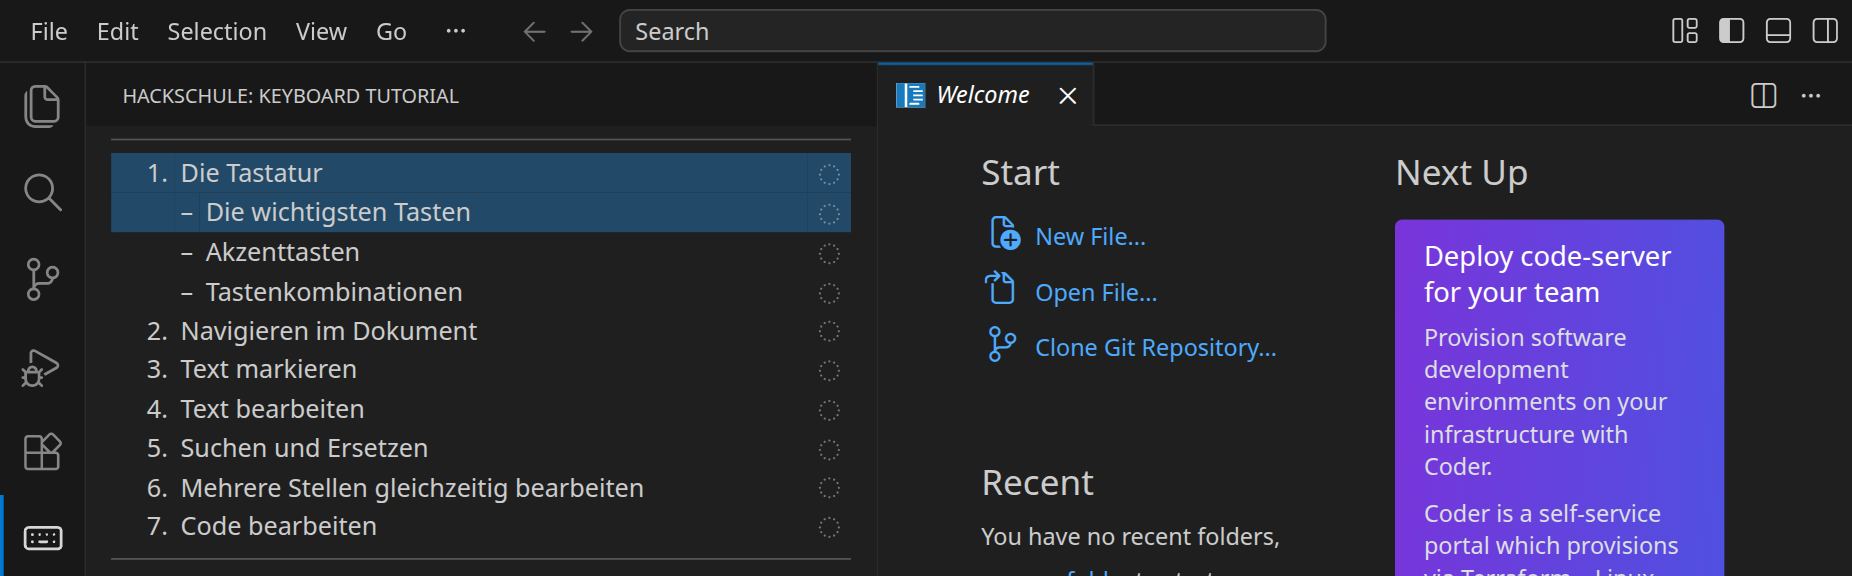Screen dimensions: 1852x576
Task: Select chapter 5. Suchen und Ersetzen
Action: [x=481, y=449]
